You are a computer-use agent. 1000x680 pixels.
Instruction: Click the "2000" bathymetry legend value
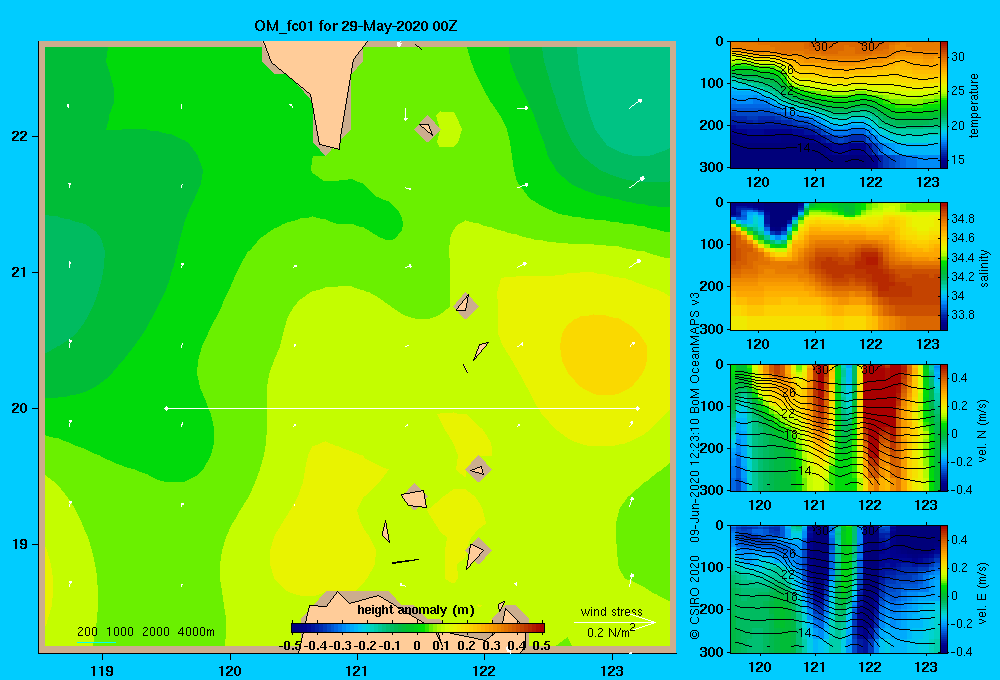pos(156,632)
